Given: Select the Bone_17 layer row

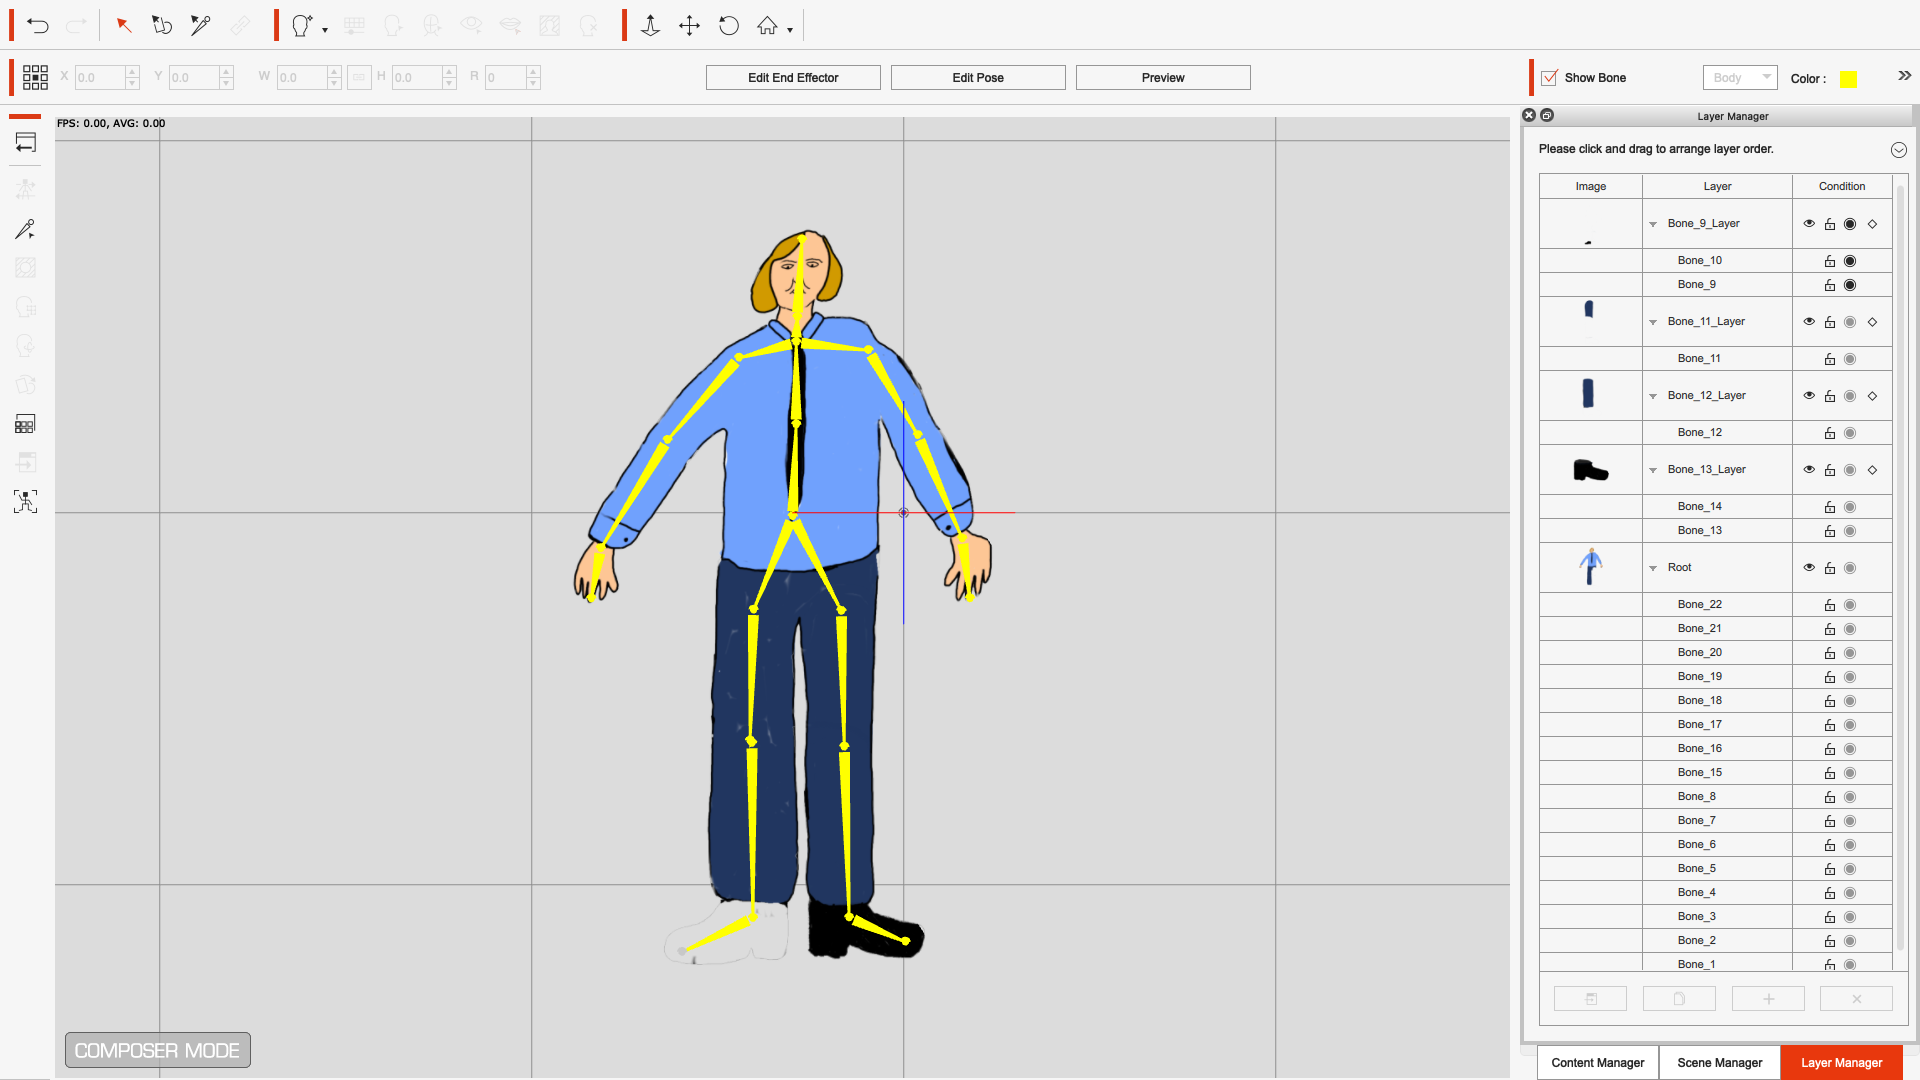Looking at the screenshot, I should [1715, 725].
